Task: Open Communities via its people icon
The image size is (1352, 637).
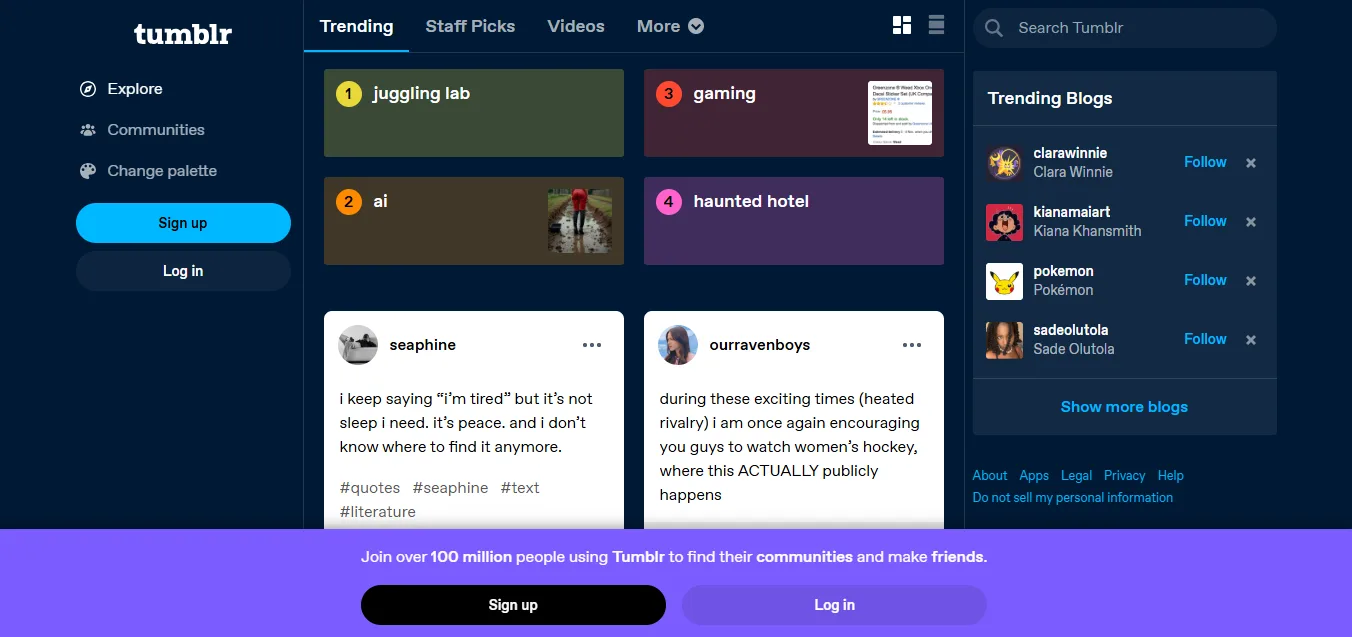Action: point(88,130)
